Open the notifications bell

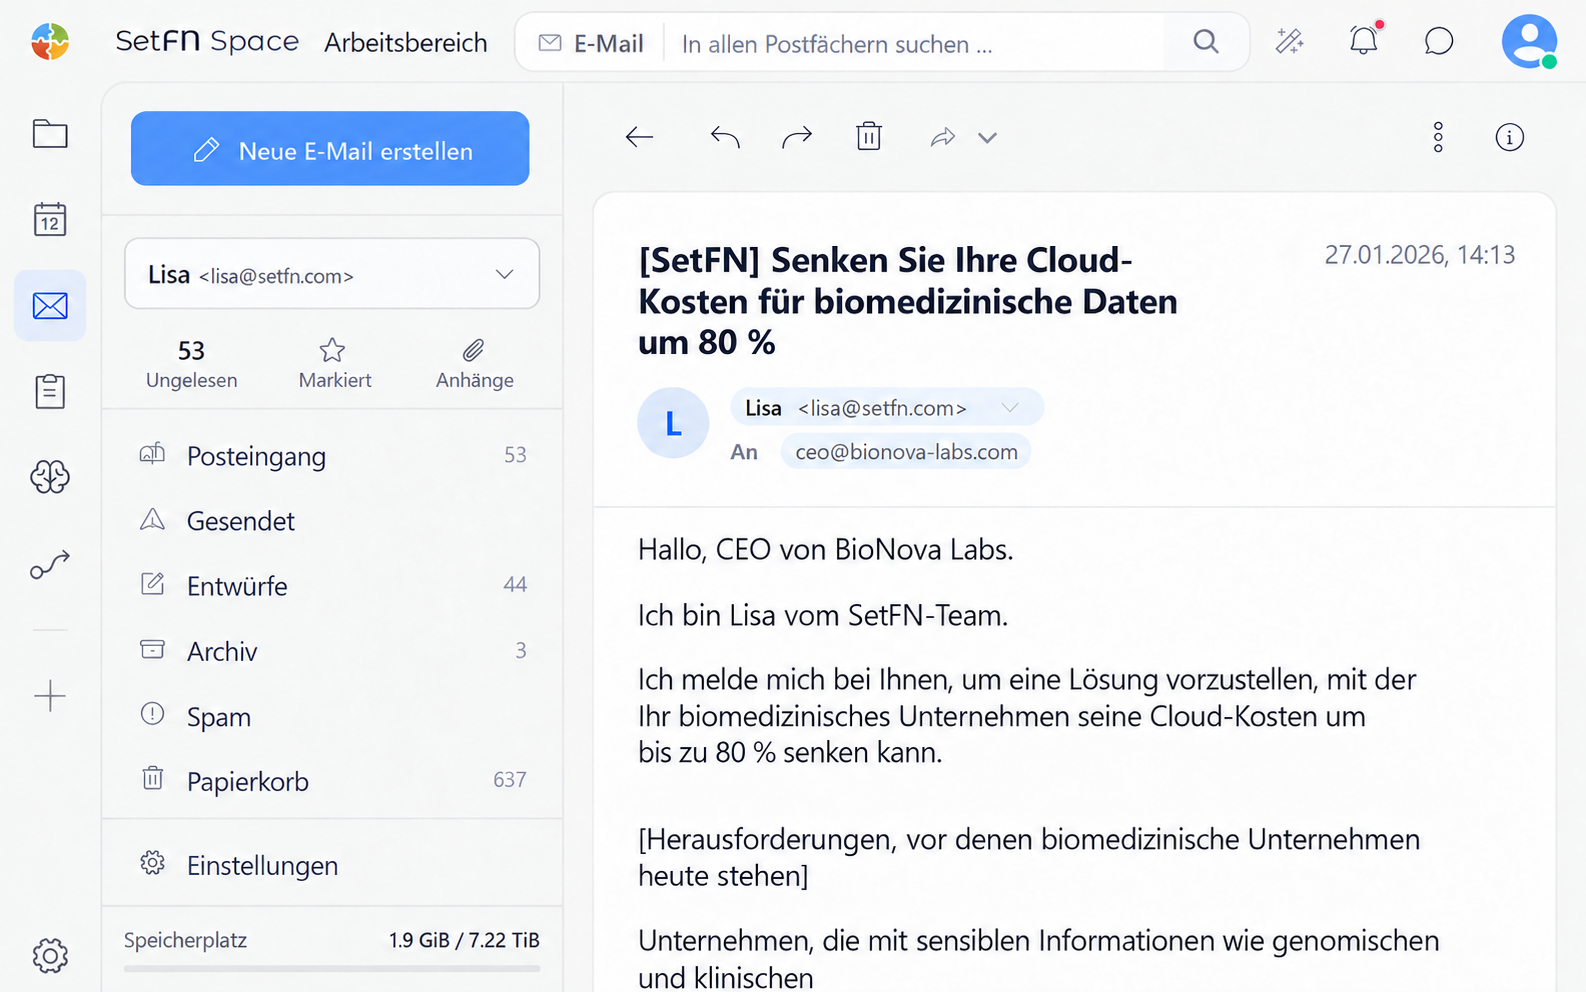pos(1364,40)
